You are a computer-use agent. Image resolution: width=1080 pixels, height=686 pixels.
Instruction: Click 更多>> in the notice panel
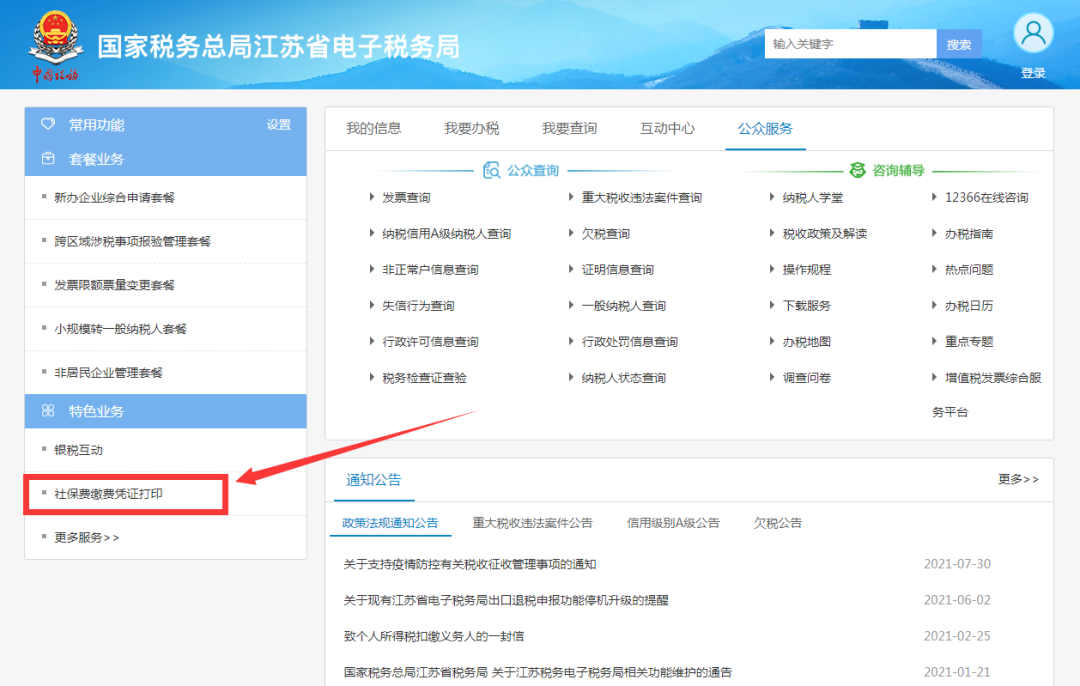pos(1018,479)
